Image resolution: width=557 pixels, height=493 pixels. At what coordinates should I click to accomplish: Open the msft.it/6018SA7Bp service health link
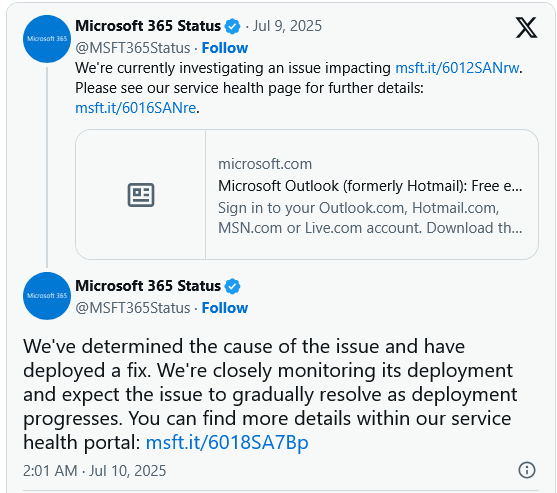pyautogui.click(x=227, y=442)
